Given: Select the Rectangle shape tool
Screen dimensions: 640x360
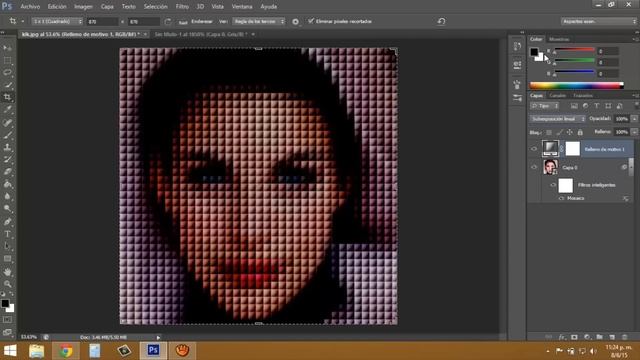Looking at the screenshot, I should pyautogui.click(x=7, y=259).
